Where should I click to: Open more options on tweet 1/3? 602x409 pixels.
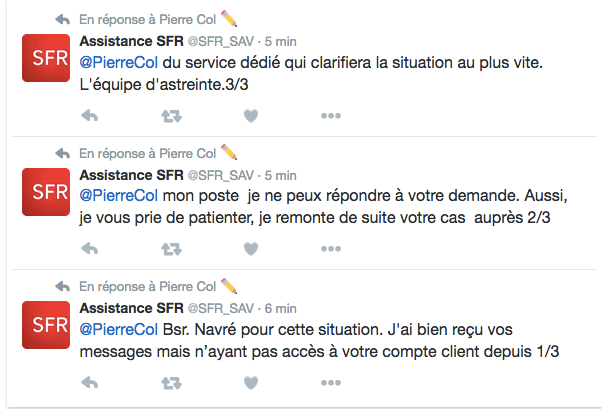pos(331,383)
